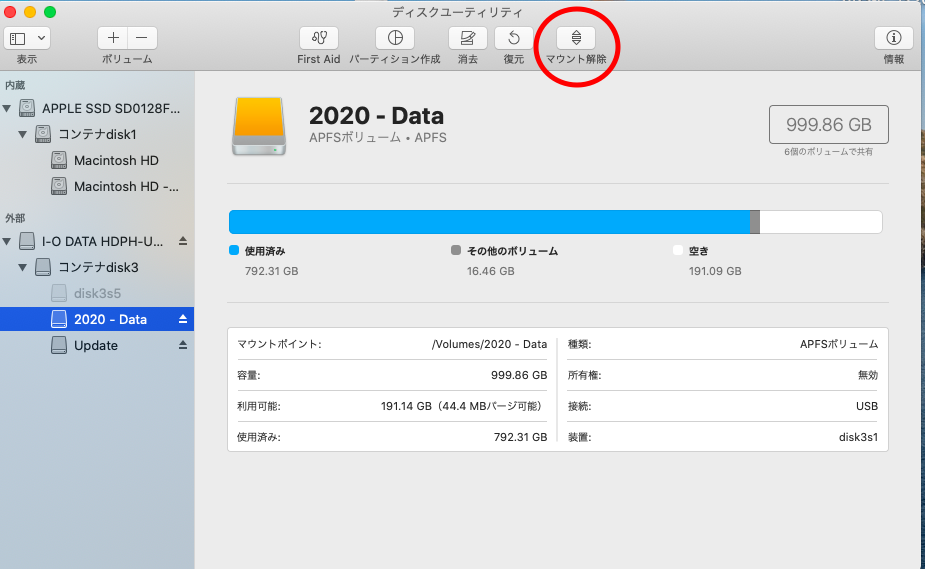Select the Macintosh HD volume

pos(116,160)
